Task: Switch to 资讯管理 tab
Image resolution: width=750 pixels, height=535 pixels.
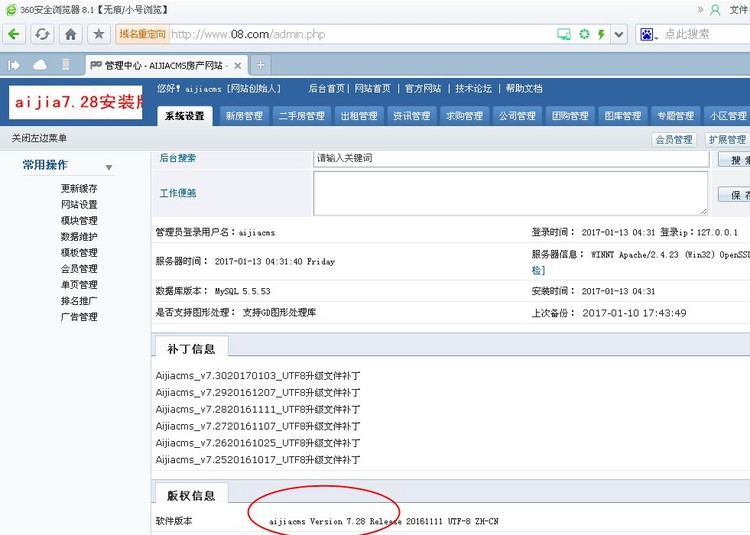Action: (x=412, y=116)
